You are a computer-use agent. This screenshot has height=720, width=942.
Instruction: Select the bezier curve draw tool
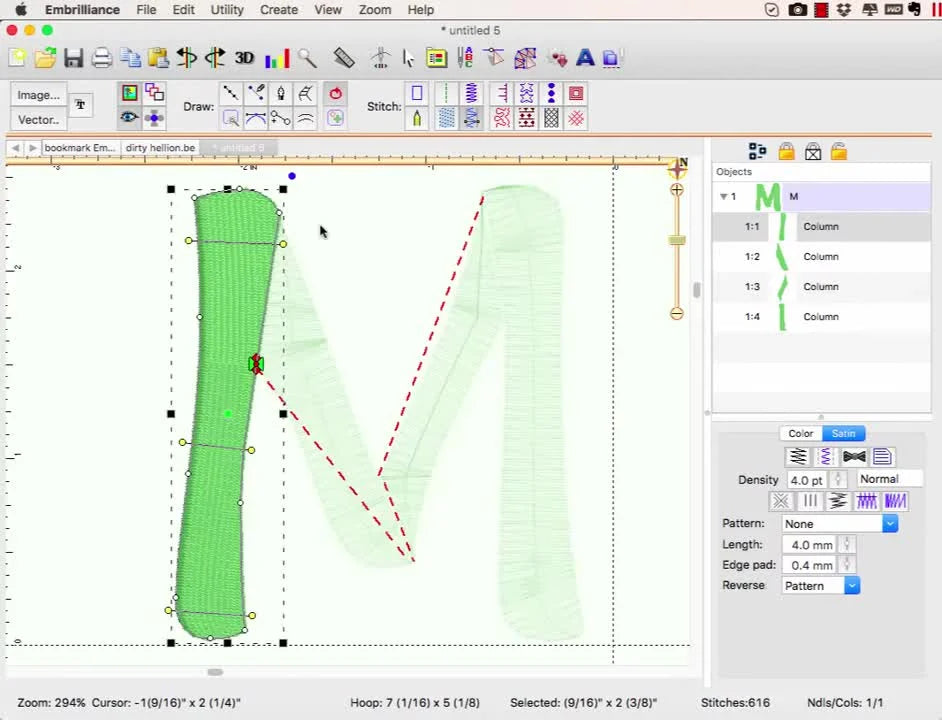pos(255,118)
